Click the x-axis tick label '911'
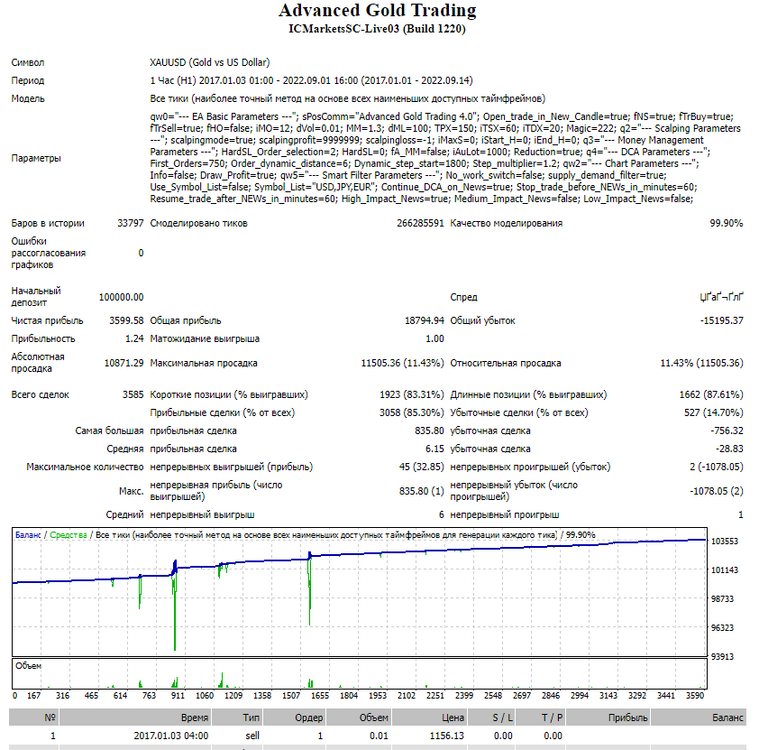This screenshot has width=759, height=750. click(178, 696)
